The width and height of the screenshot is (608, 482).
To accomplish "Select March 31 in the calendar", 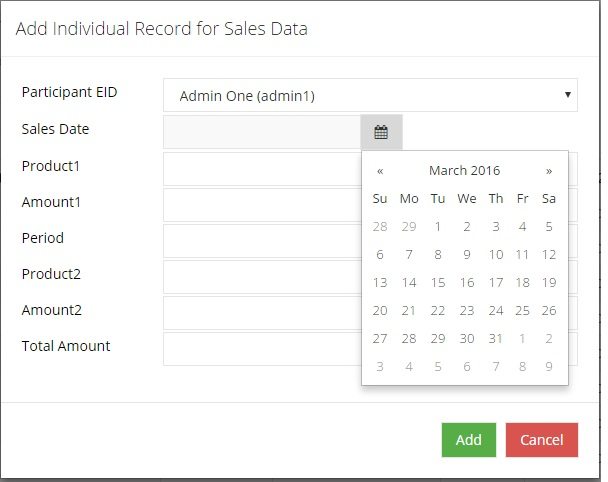I will click(496, 339).
